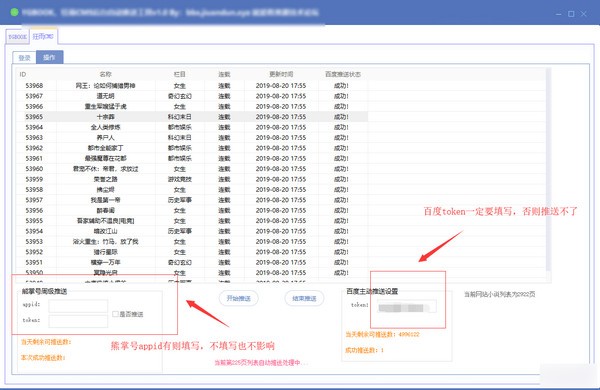
Task: Minimize the window
Action: pyautogui.click(x=559, y=14)
